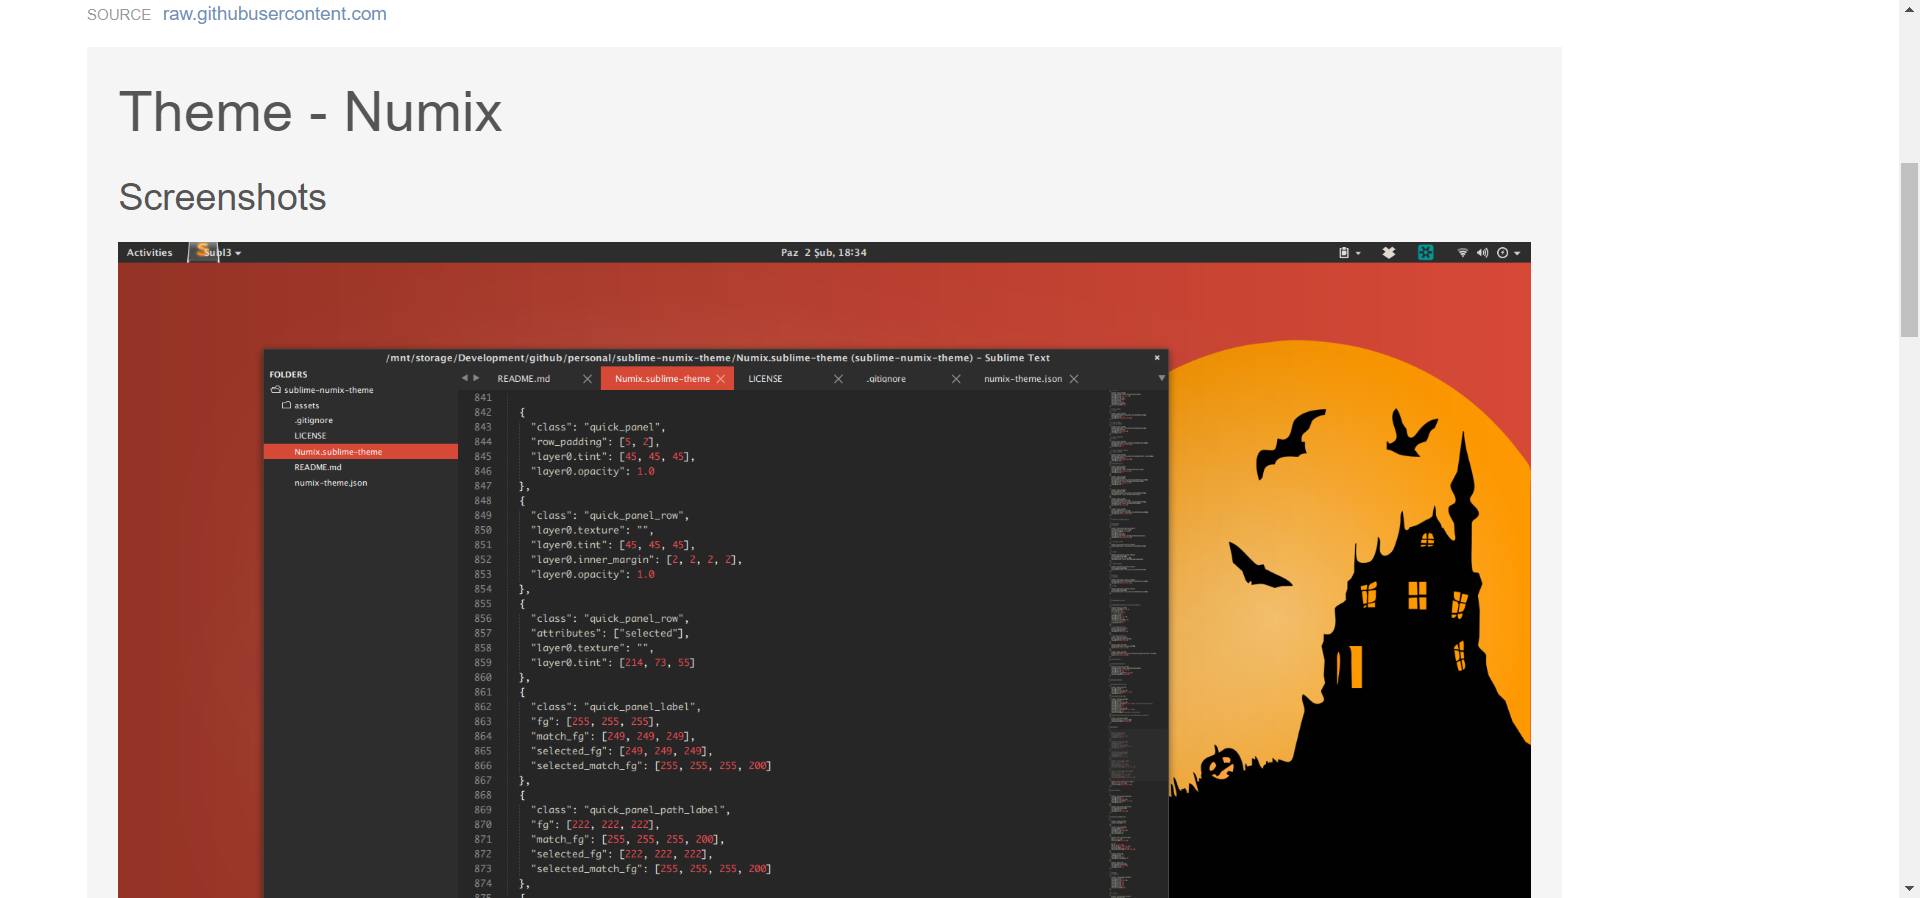This screenshot has width=1920, height=898.
Task: Select the Numix.sublime-theme tab
Action: pyautogui.click(x=662, y=379)
